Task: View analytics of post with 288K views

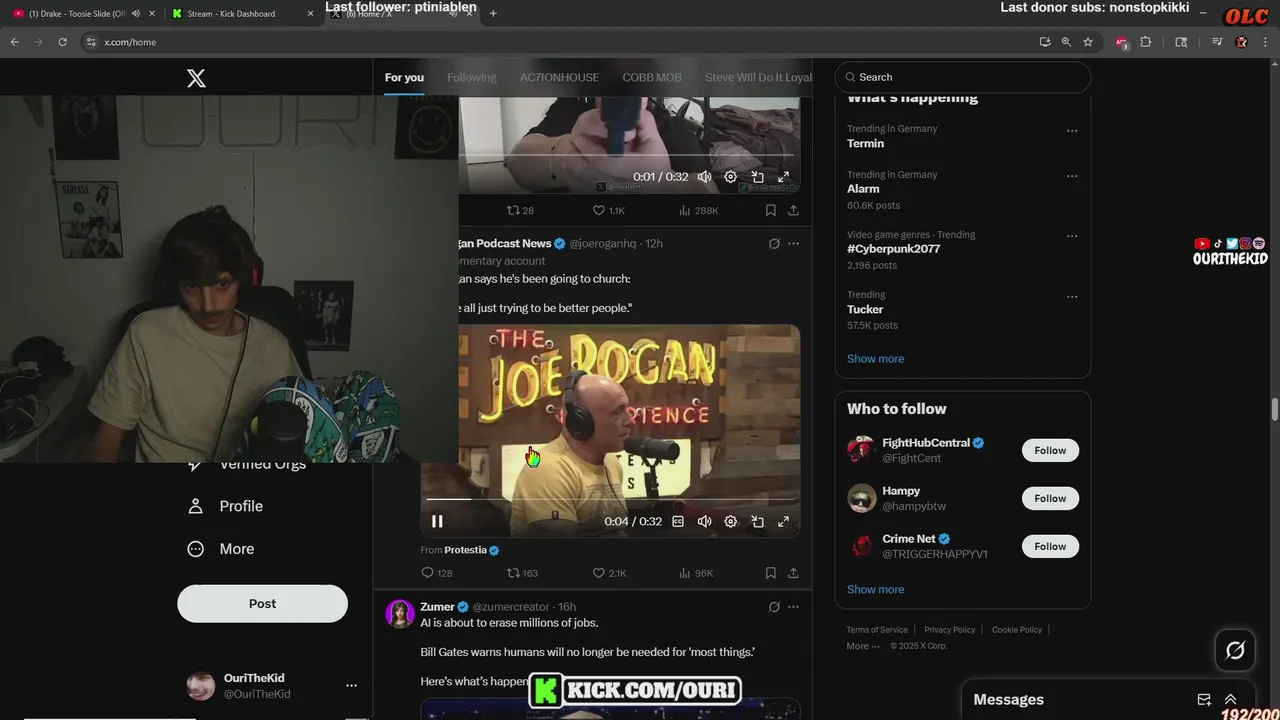Action: coord(698,210)
